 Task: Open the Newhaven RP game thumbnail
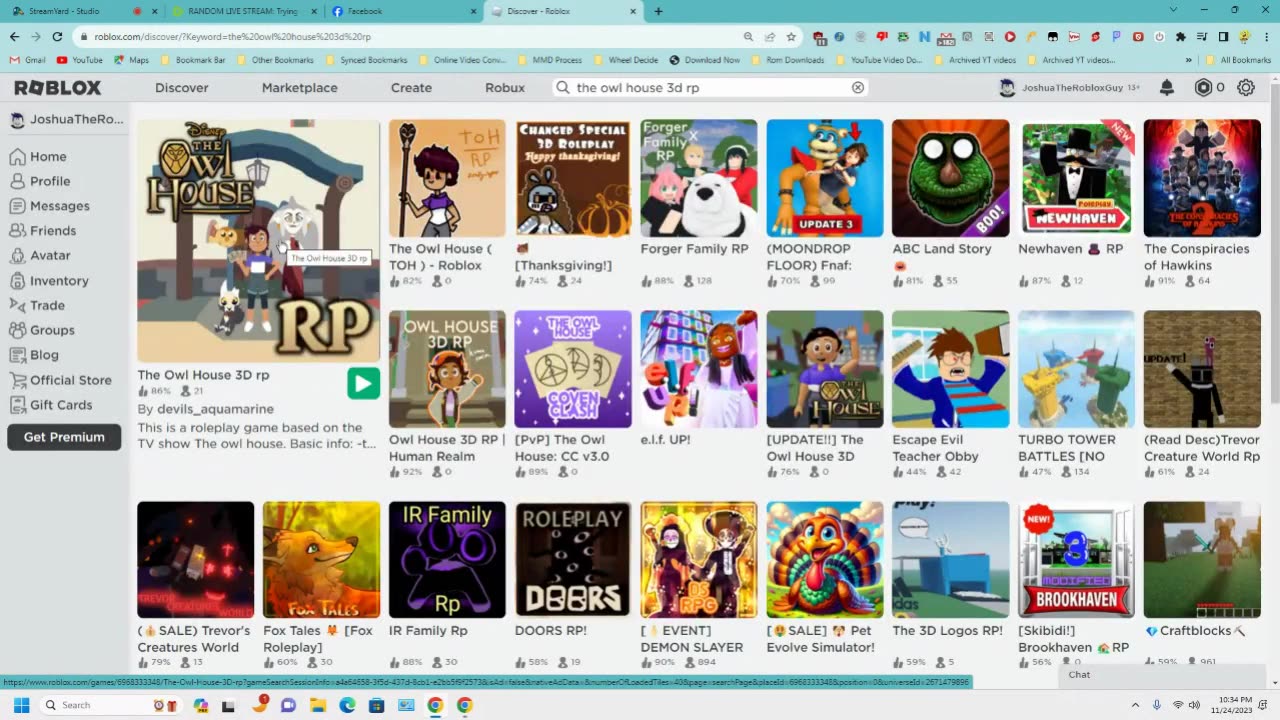[x=1077, y=178]
